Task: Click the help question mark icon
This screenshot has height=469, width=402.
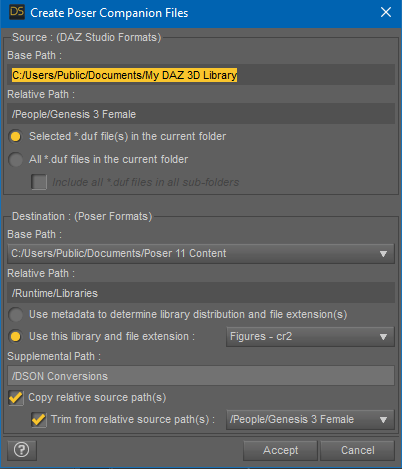Action: click(x=22, y=450)
